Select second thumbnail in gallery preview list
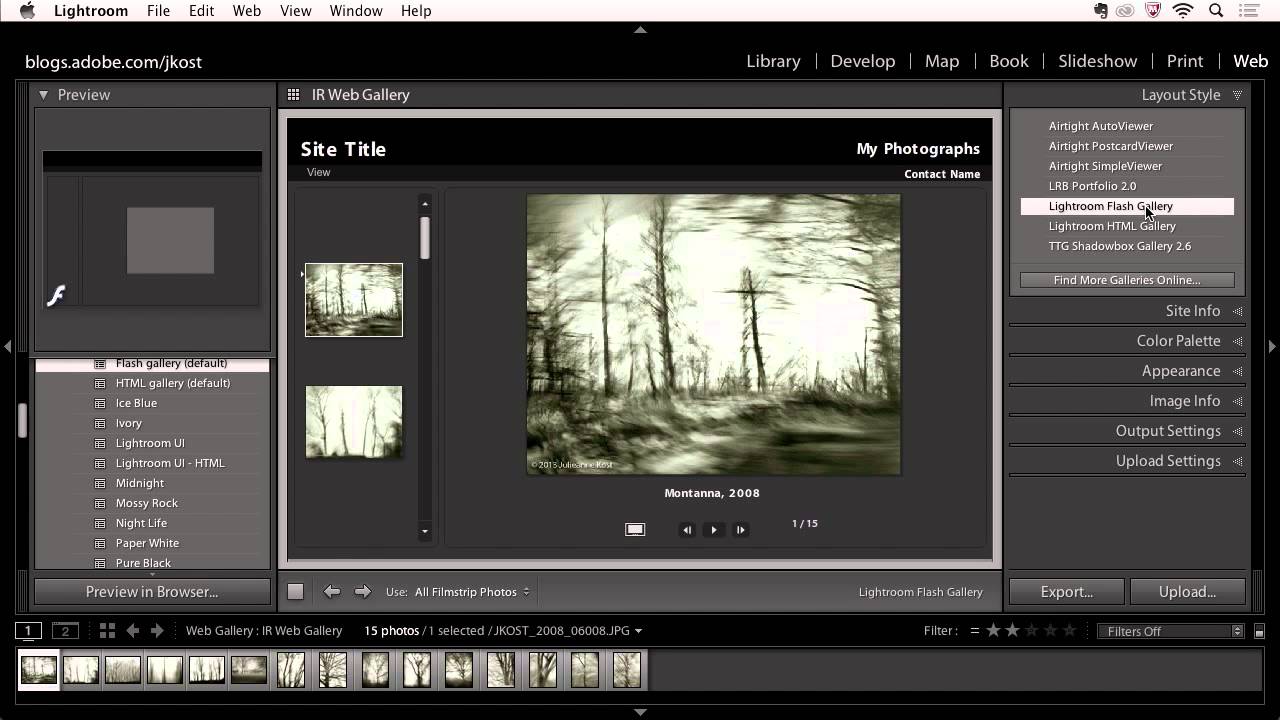The height and width of the screenshot is (720, 1280). (354, 422)
